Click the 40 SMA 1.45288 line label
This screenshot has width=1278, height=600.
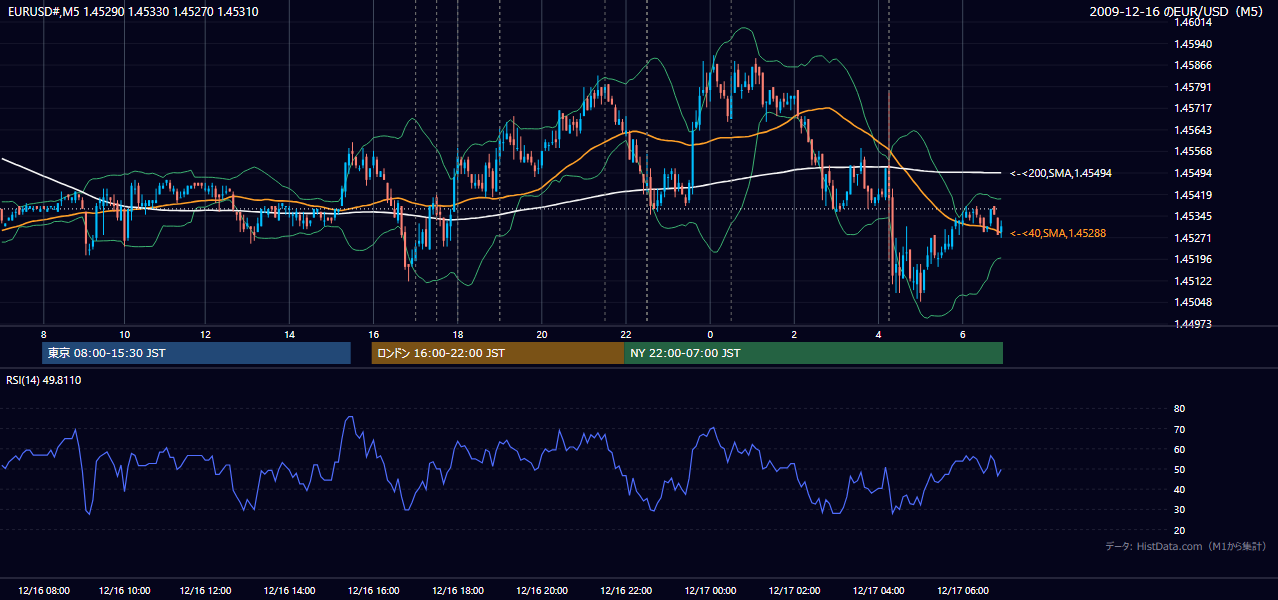(1058, 233)
